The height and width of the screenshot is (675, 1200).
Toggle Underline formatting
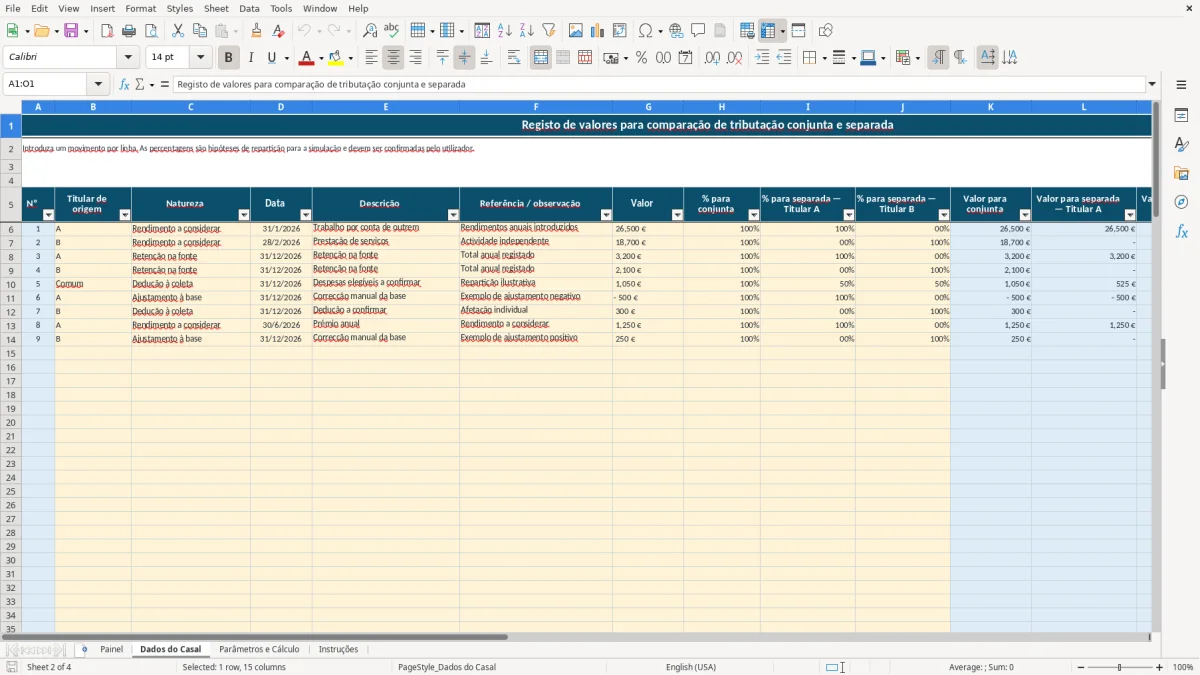[x=271, y=58]
